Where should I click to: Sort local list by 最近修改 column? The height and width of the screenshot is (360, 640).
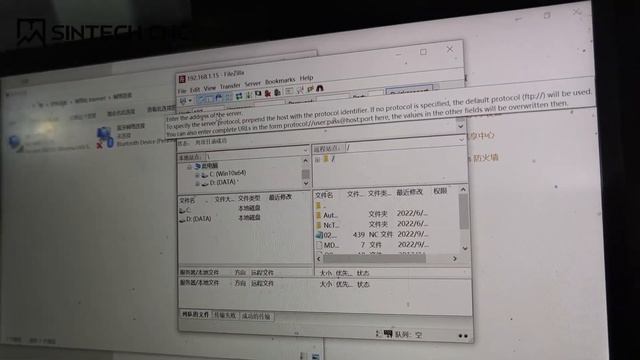click(280, 197)
